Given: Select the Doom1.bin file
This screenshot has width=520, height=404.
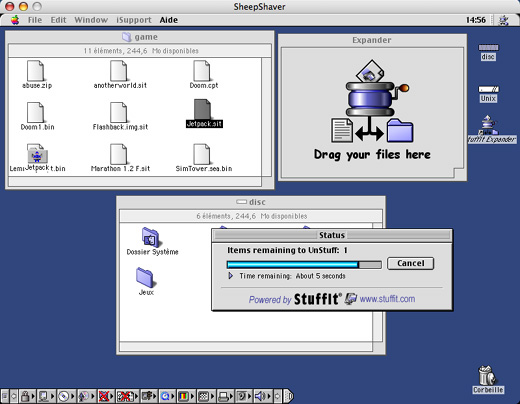Looking at the screenshot, I should (36, 112).
